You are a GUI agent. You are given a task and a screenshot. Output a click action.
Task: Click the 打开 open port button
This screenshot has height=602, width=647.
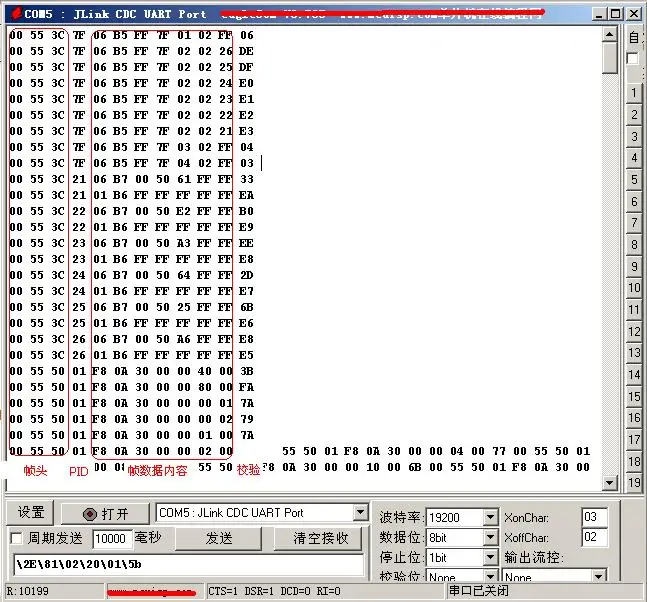[x=105, y=514]
